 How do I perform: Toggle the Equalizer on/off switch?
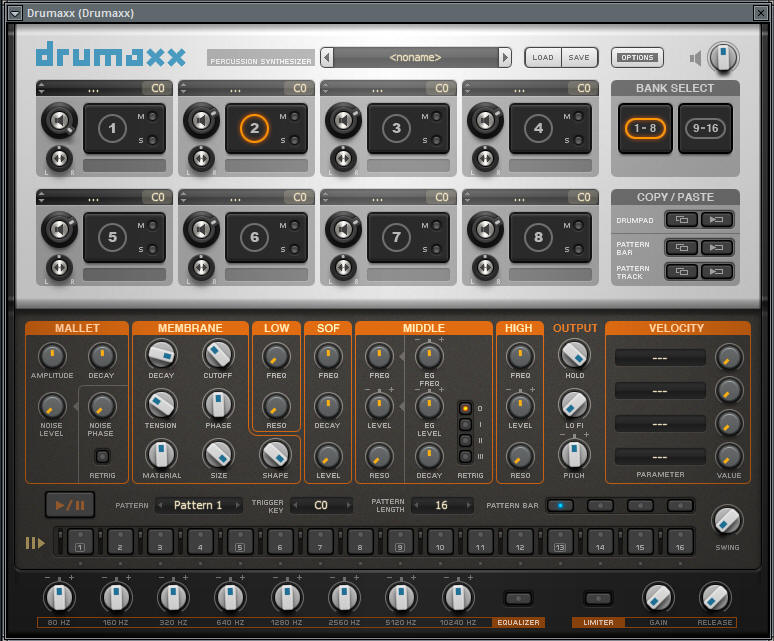coord(518,598)
